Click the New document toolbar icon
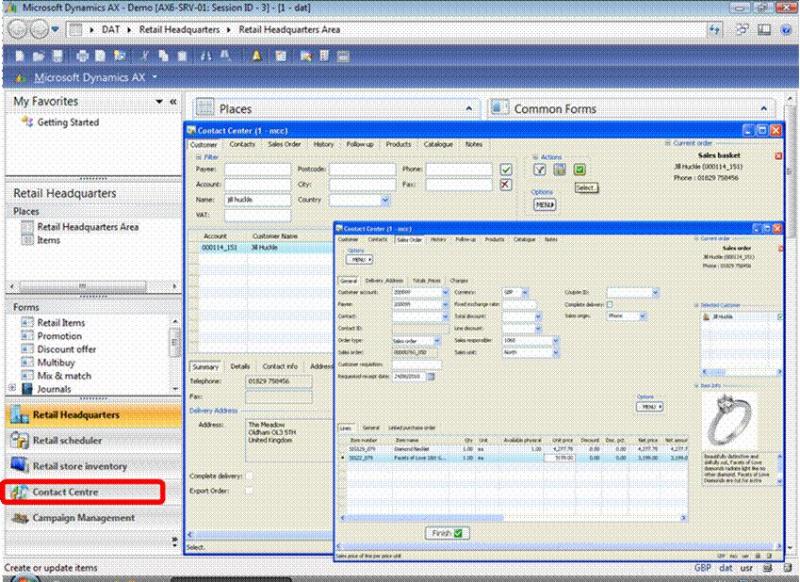 (19, 56)
